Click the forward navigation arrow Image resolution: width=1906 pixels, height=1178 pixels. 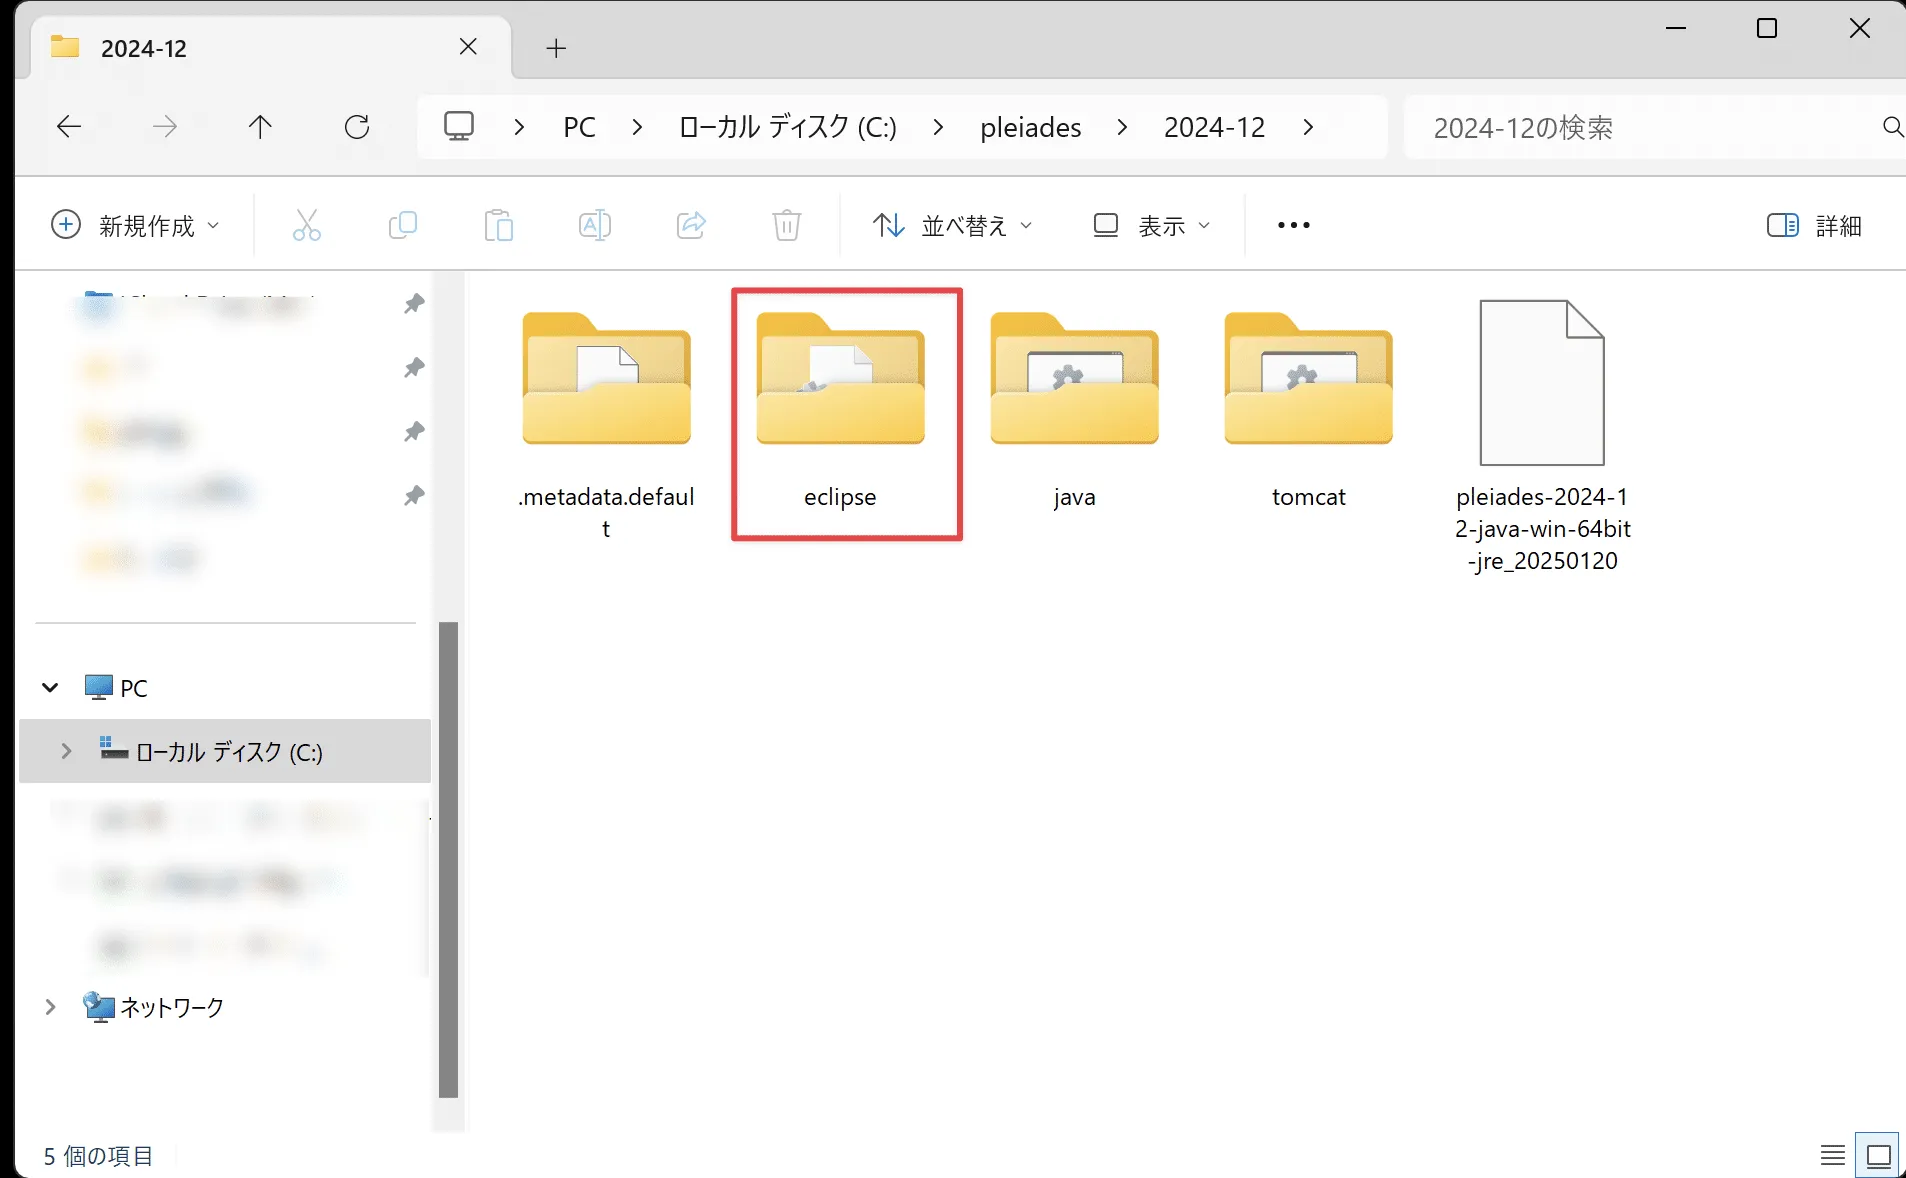click(165, 127)
